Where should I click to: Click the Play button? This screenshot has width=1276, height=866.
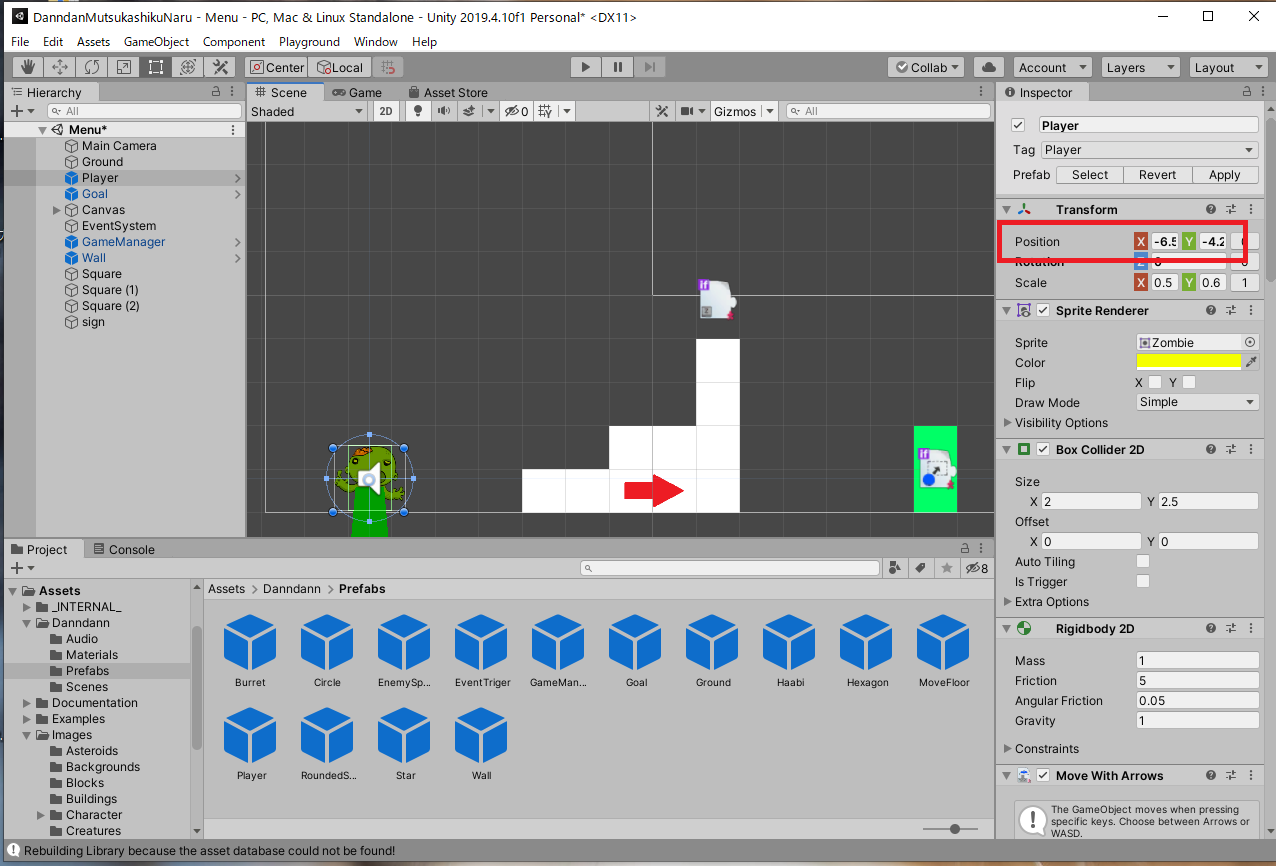[586, 67]
